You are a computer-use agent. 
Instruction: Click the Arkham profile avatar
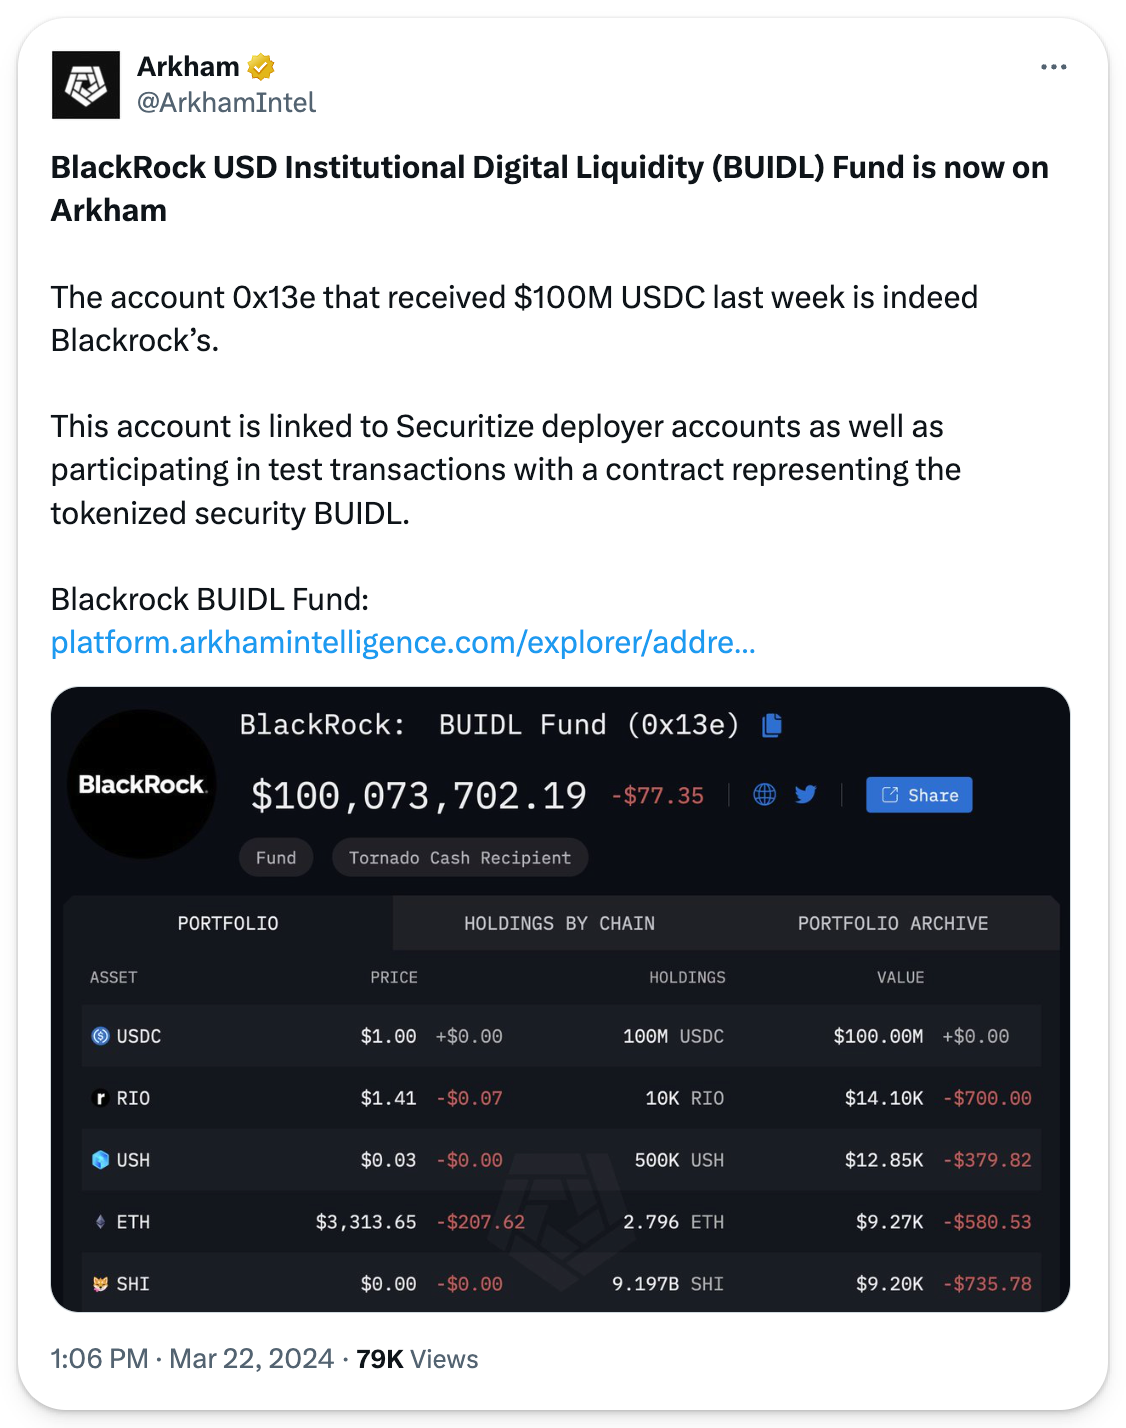coord(86,85)
